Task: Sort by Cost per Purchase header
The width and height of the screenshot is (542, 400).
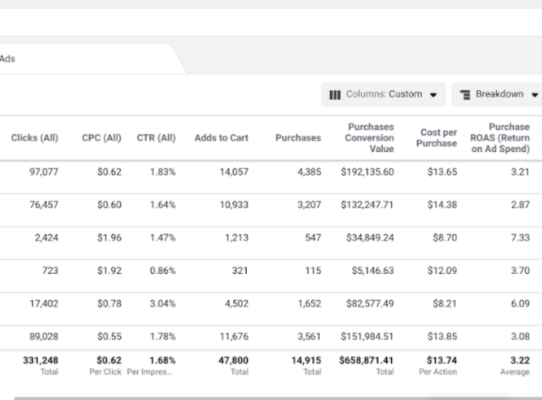Action: point(437,138)
